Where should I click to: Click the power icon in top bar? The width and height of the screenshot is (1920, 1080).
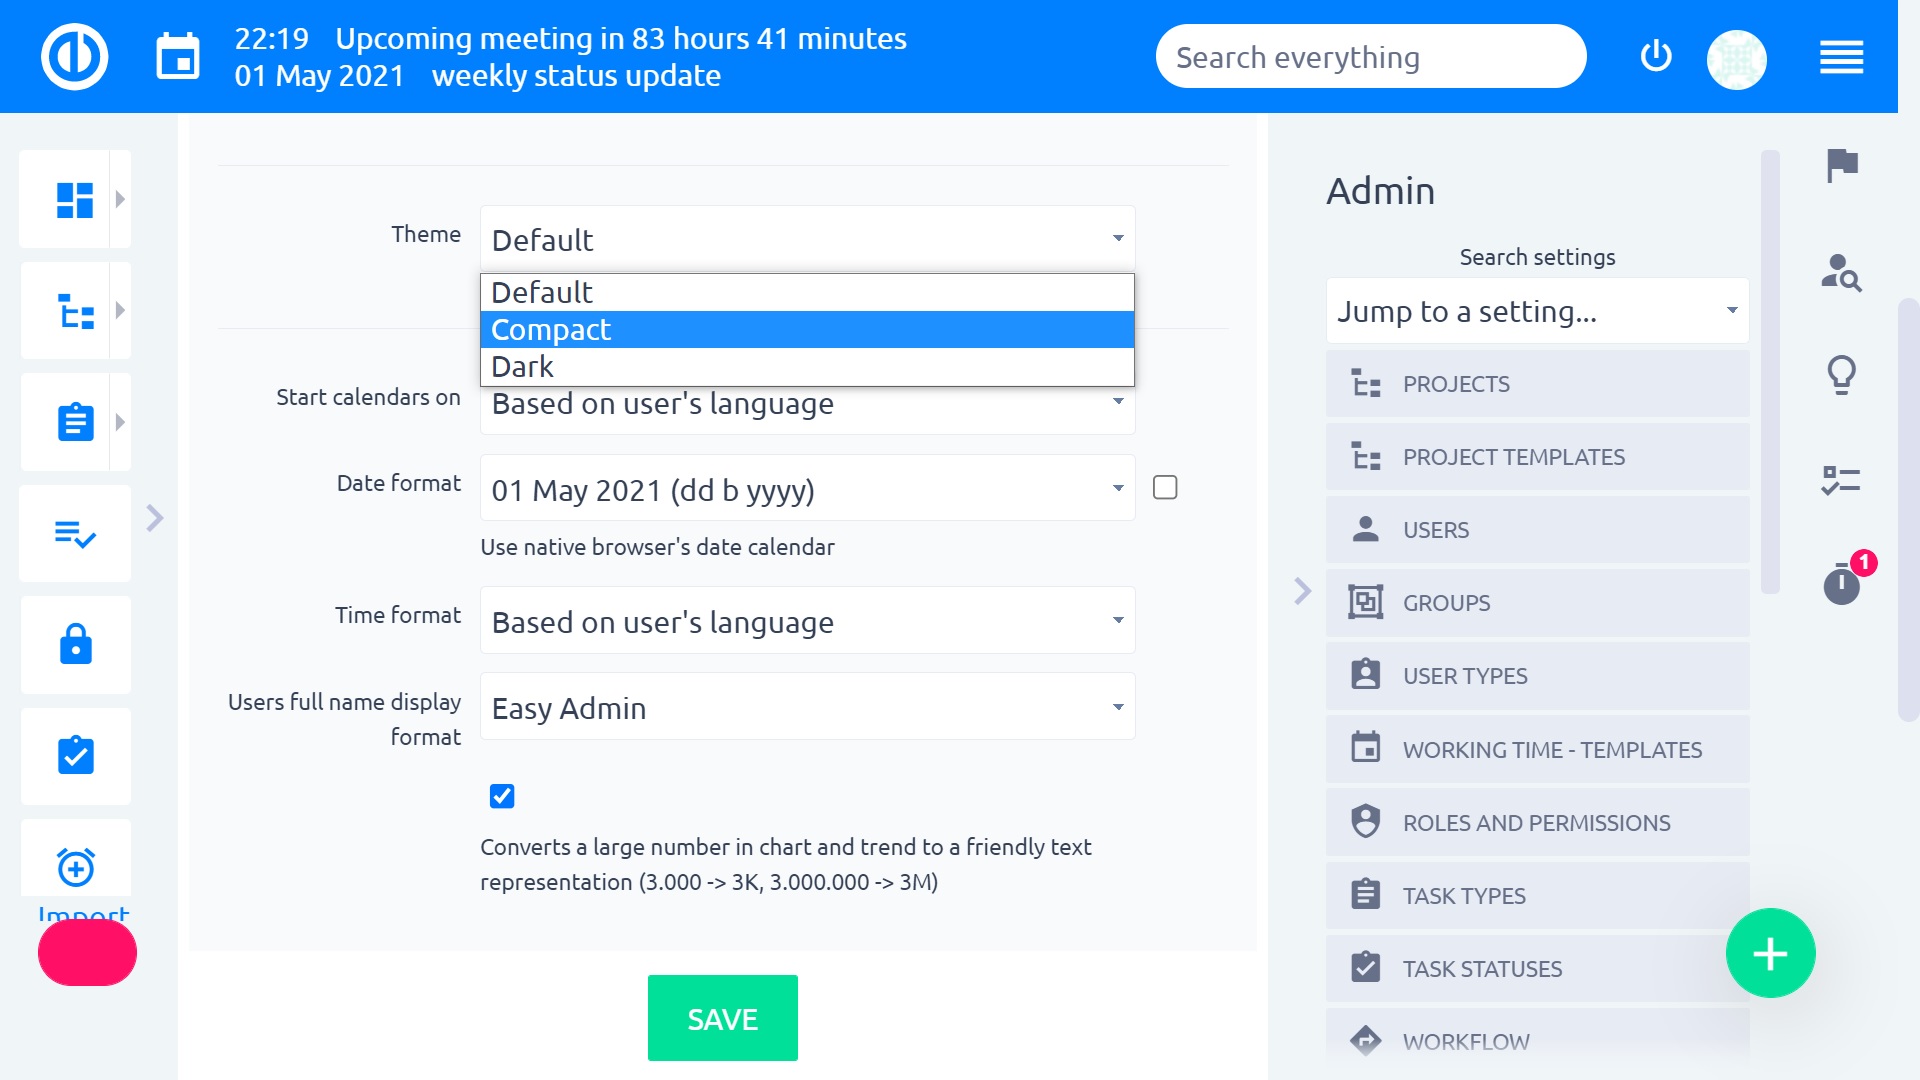point(1656,57)
